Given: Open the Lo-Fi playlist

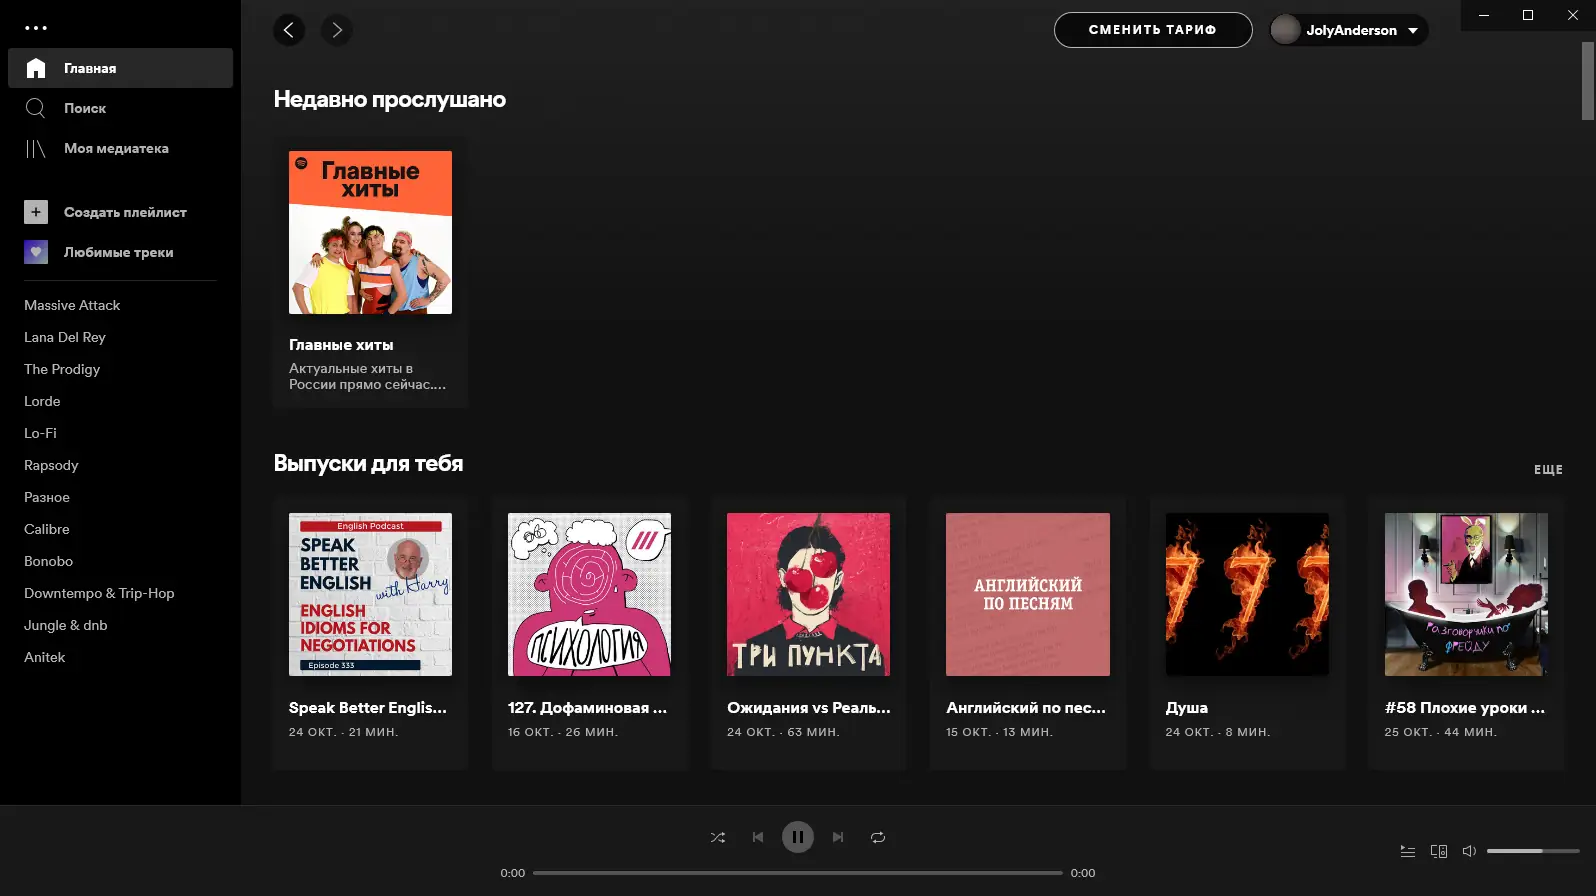Looking at the screenshot, I should (x=40, y=433).
